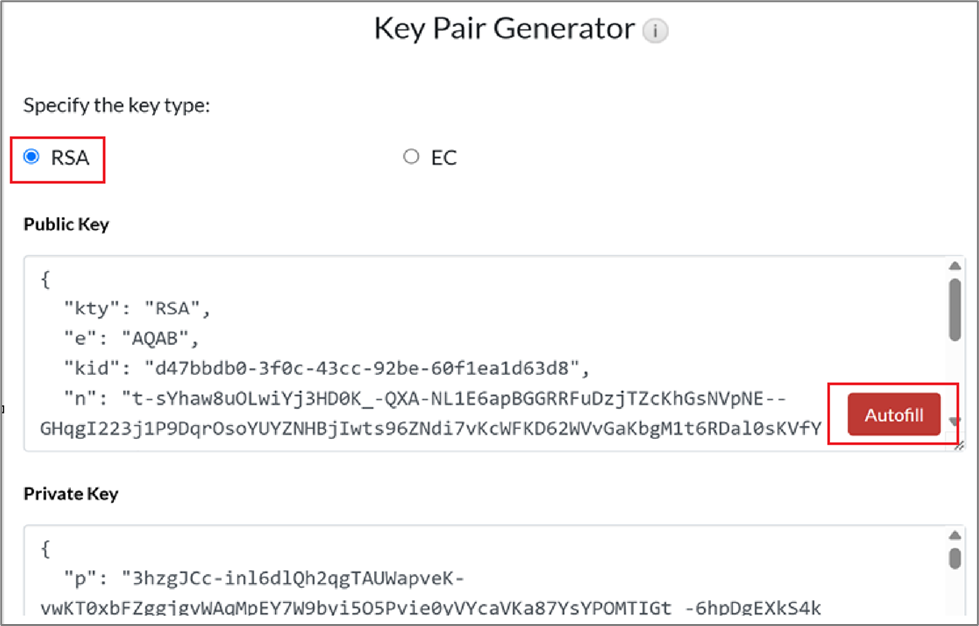Click the info icon beside Key Pair Generator

tap(655, 31)
